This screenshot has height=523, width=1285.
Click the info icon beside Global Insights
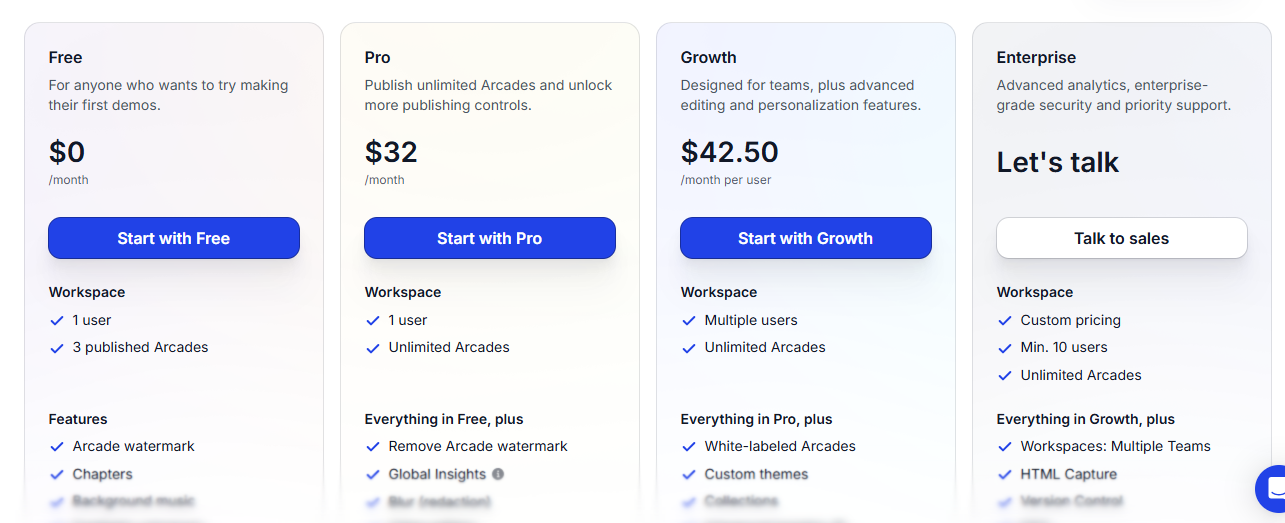coord(498,474)
